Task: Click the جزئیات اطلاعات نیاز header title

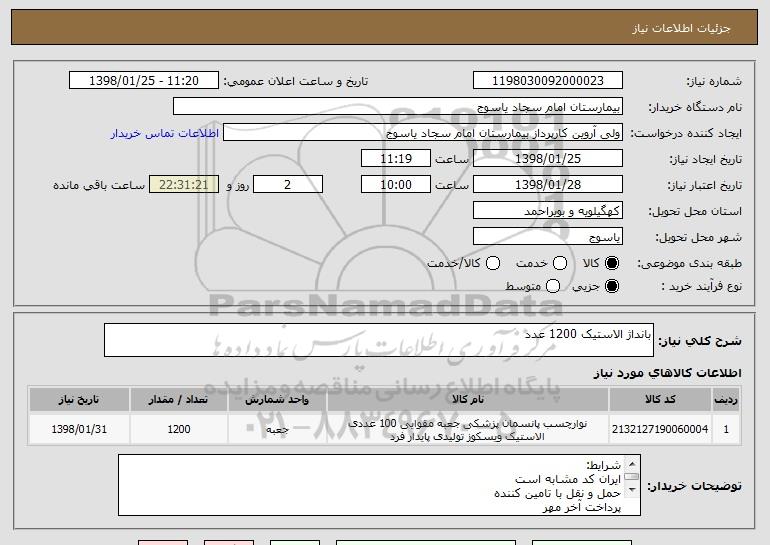Action: click(681, 28)
